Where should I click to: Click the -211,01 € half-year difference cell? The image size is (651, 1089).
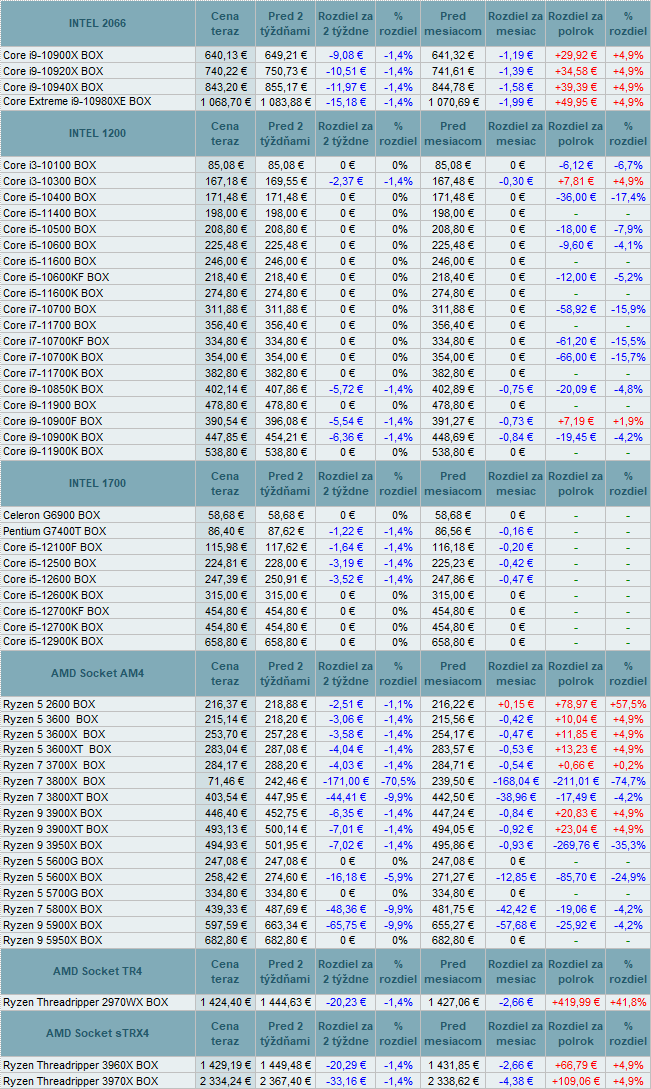[575, 781]
